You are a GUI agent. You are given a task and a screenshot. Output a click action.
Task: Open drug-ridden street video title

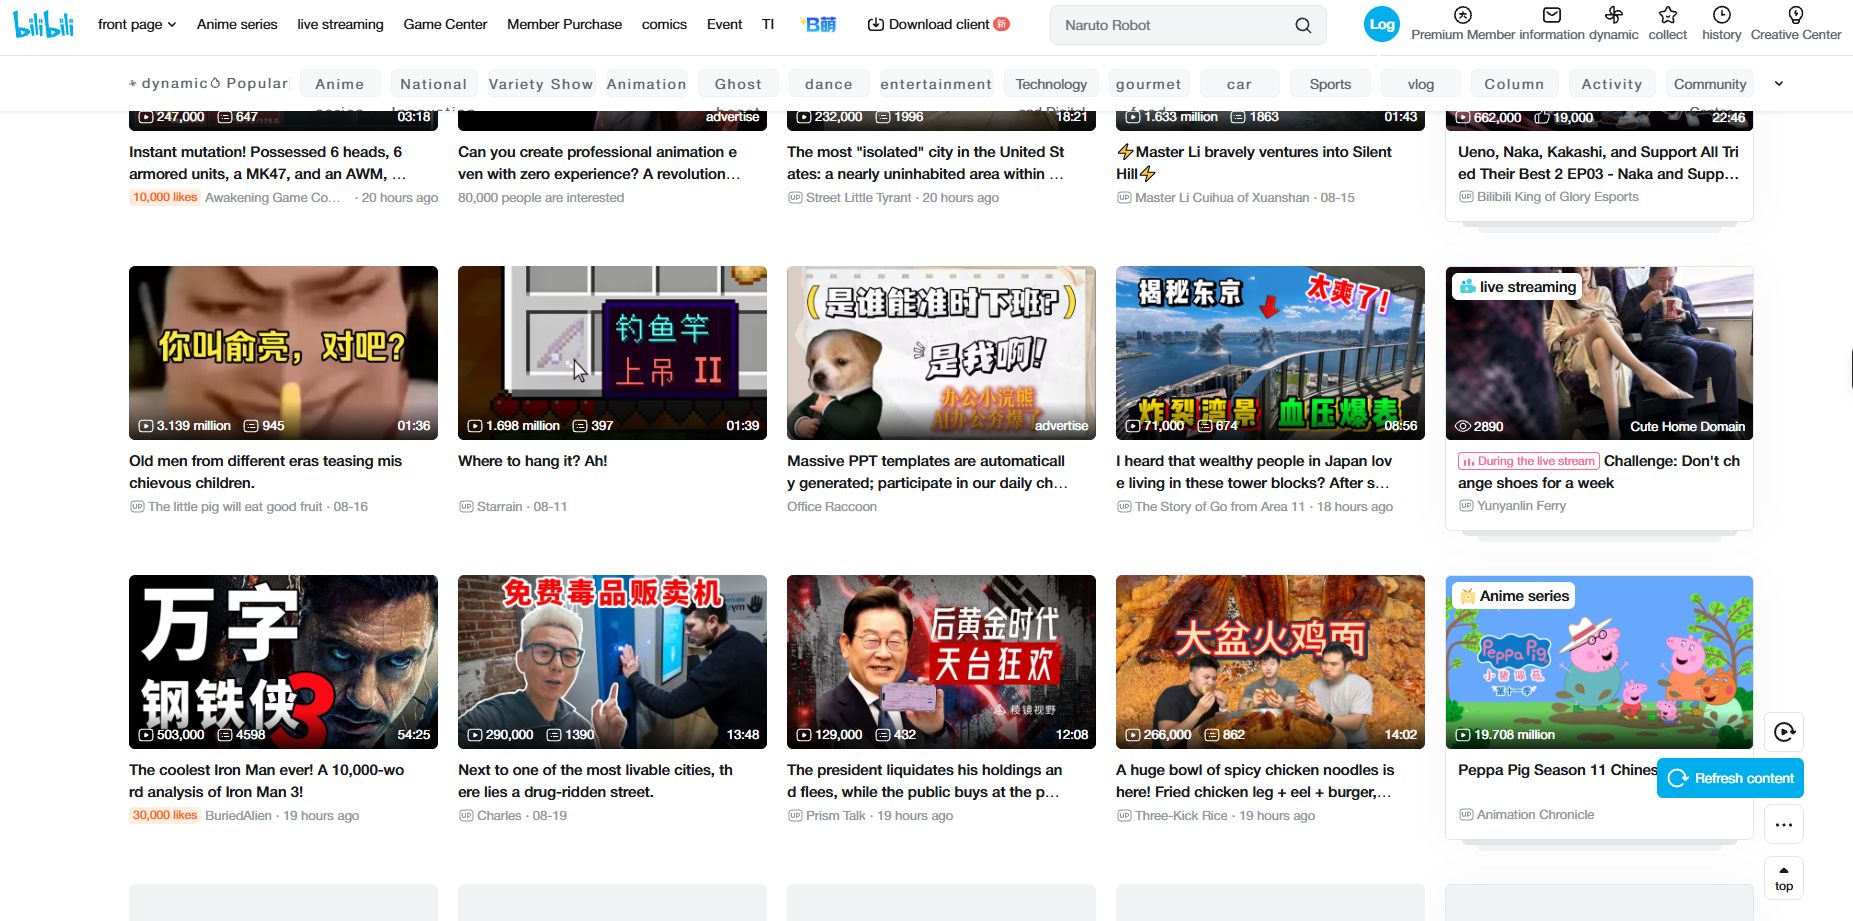595,781
